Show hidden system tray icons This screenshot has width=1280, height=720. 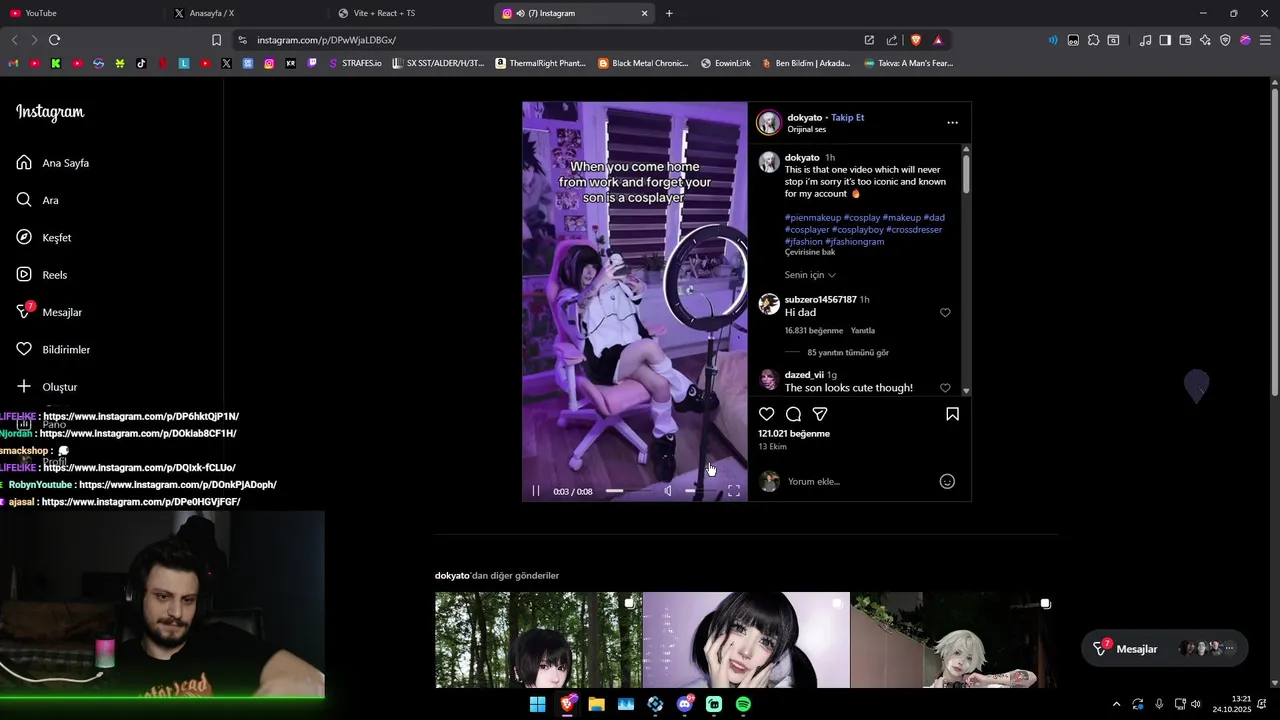pyautogui.click(x=1116, y=704)
